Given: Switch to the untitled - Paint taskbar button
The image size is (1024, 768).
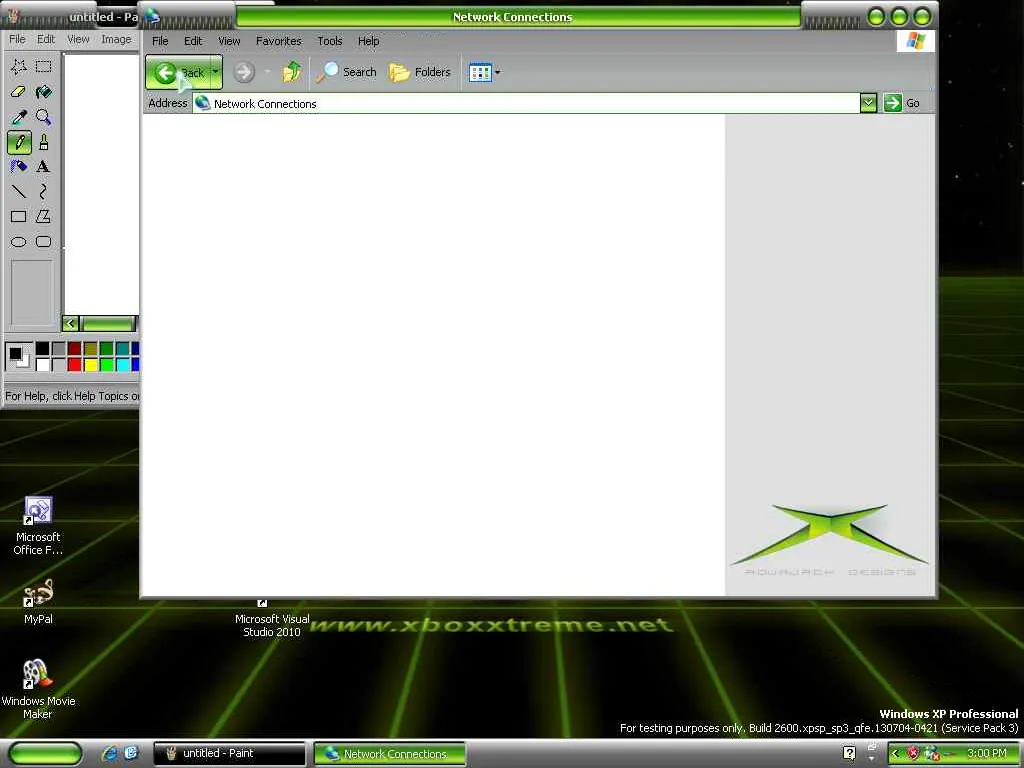Looking at the screenshot, I should click(229, 754).
